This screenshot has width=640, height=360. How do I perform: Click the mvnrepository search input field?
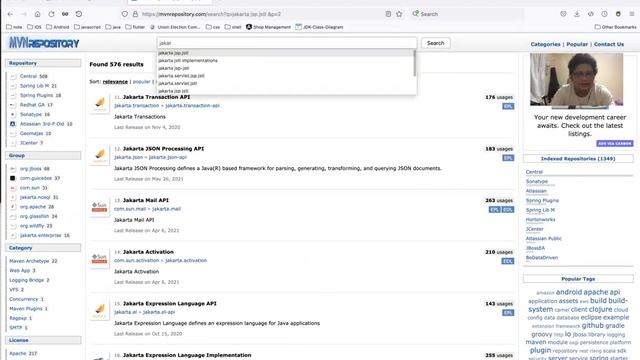tap(287, 43)
